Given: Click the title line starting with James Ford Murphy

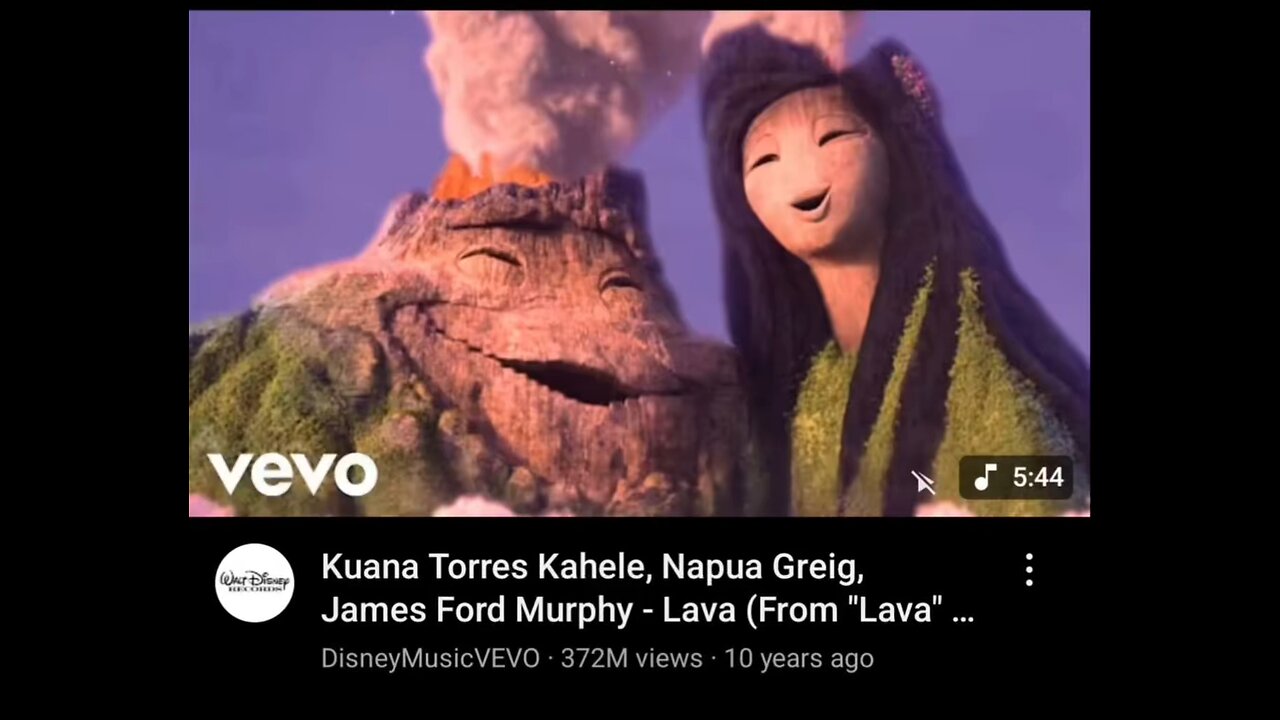Looking at the screenshot, I should tap(647, 609).
